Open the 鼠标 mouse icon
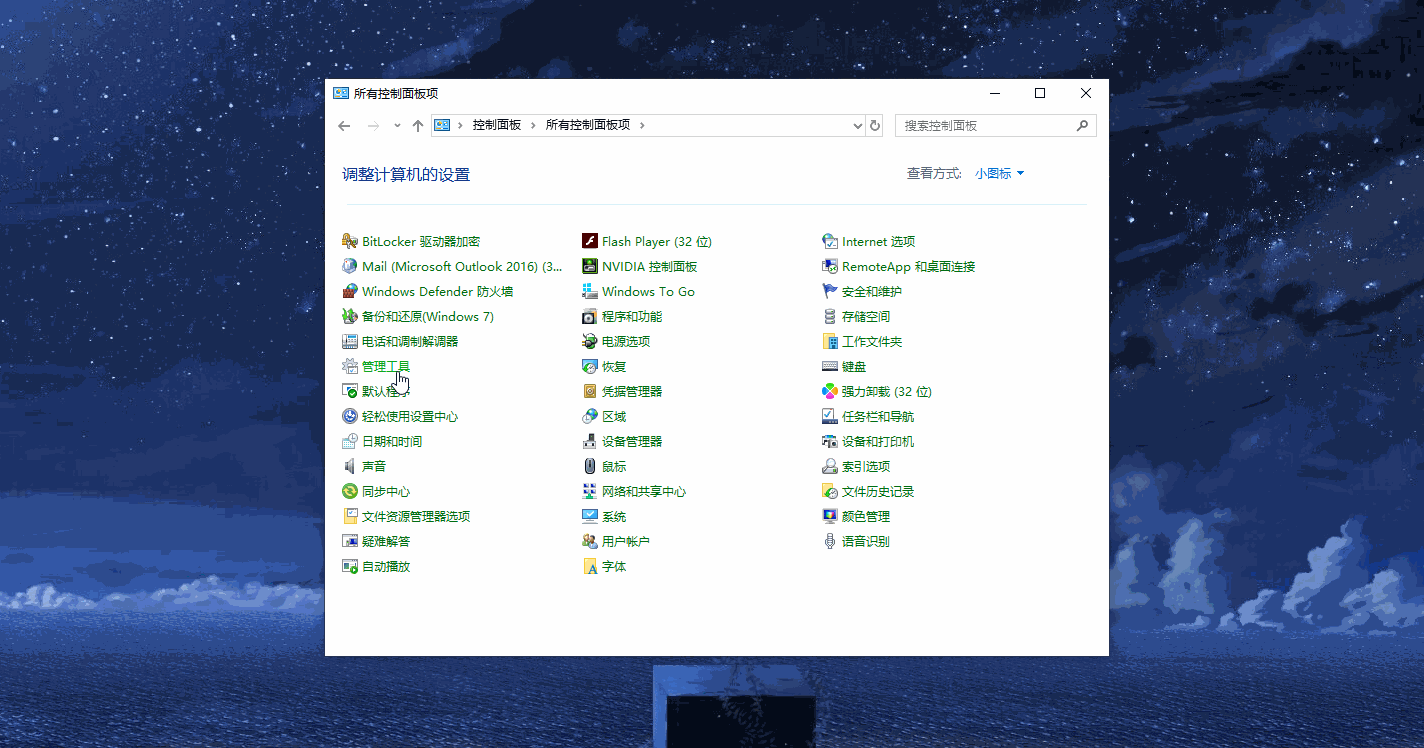 590,466
